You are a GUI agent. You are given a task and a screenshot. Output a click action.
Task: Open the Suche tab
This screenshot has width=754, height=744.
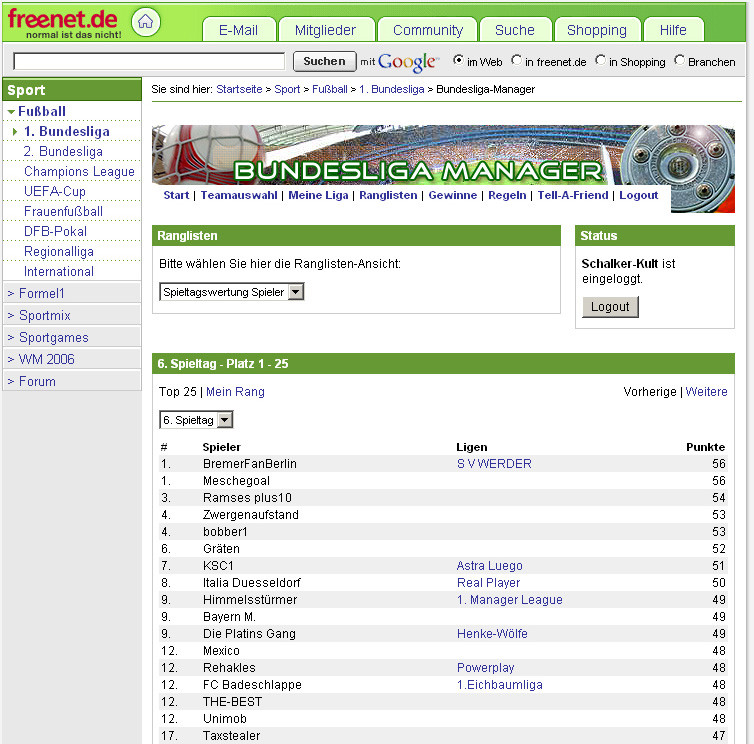pos(515,30)
